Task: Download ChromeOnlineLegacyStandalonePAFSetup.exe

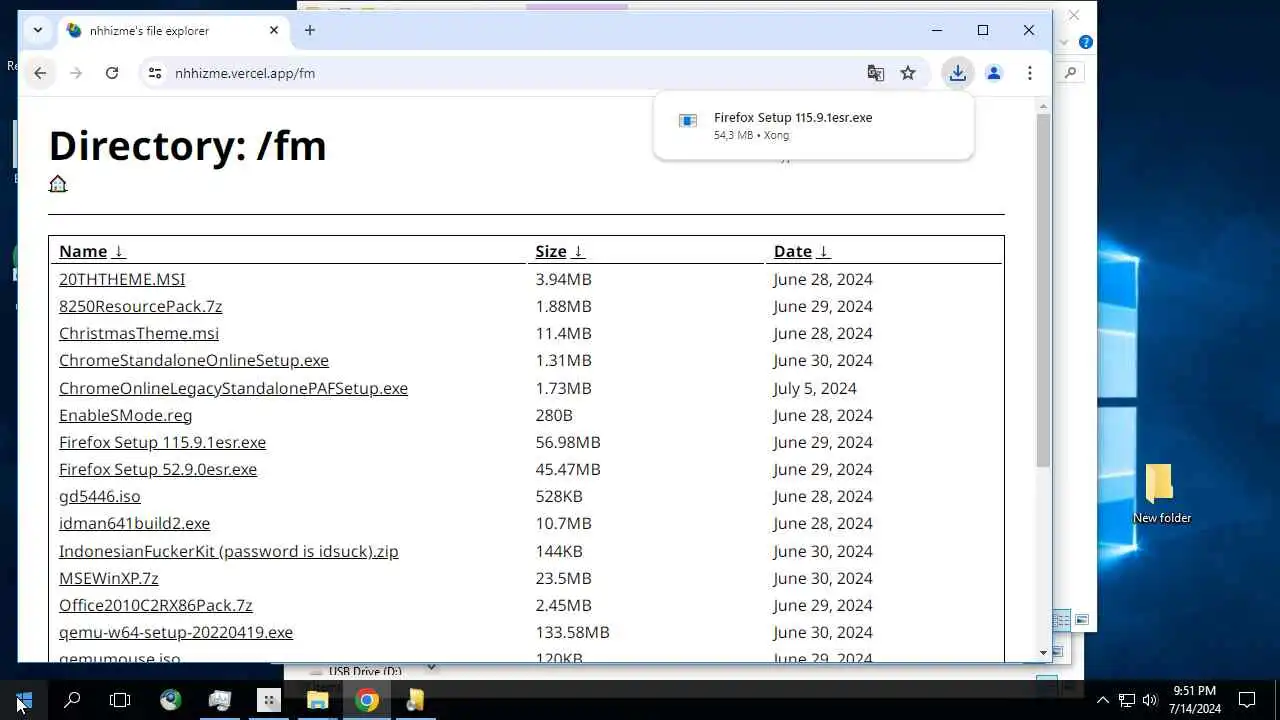Action: [233, 388]
